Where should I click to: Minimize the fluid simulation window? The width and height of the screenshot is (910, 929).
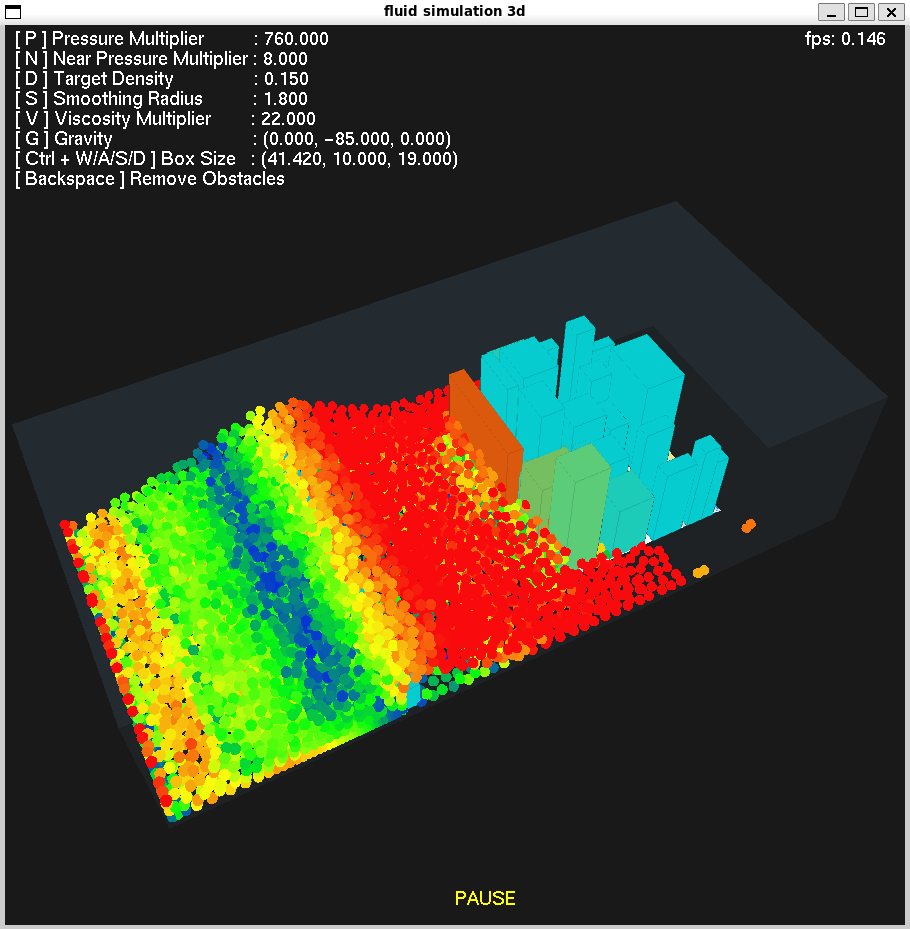point(832,12)
